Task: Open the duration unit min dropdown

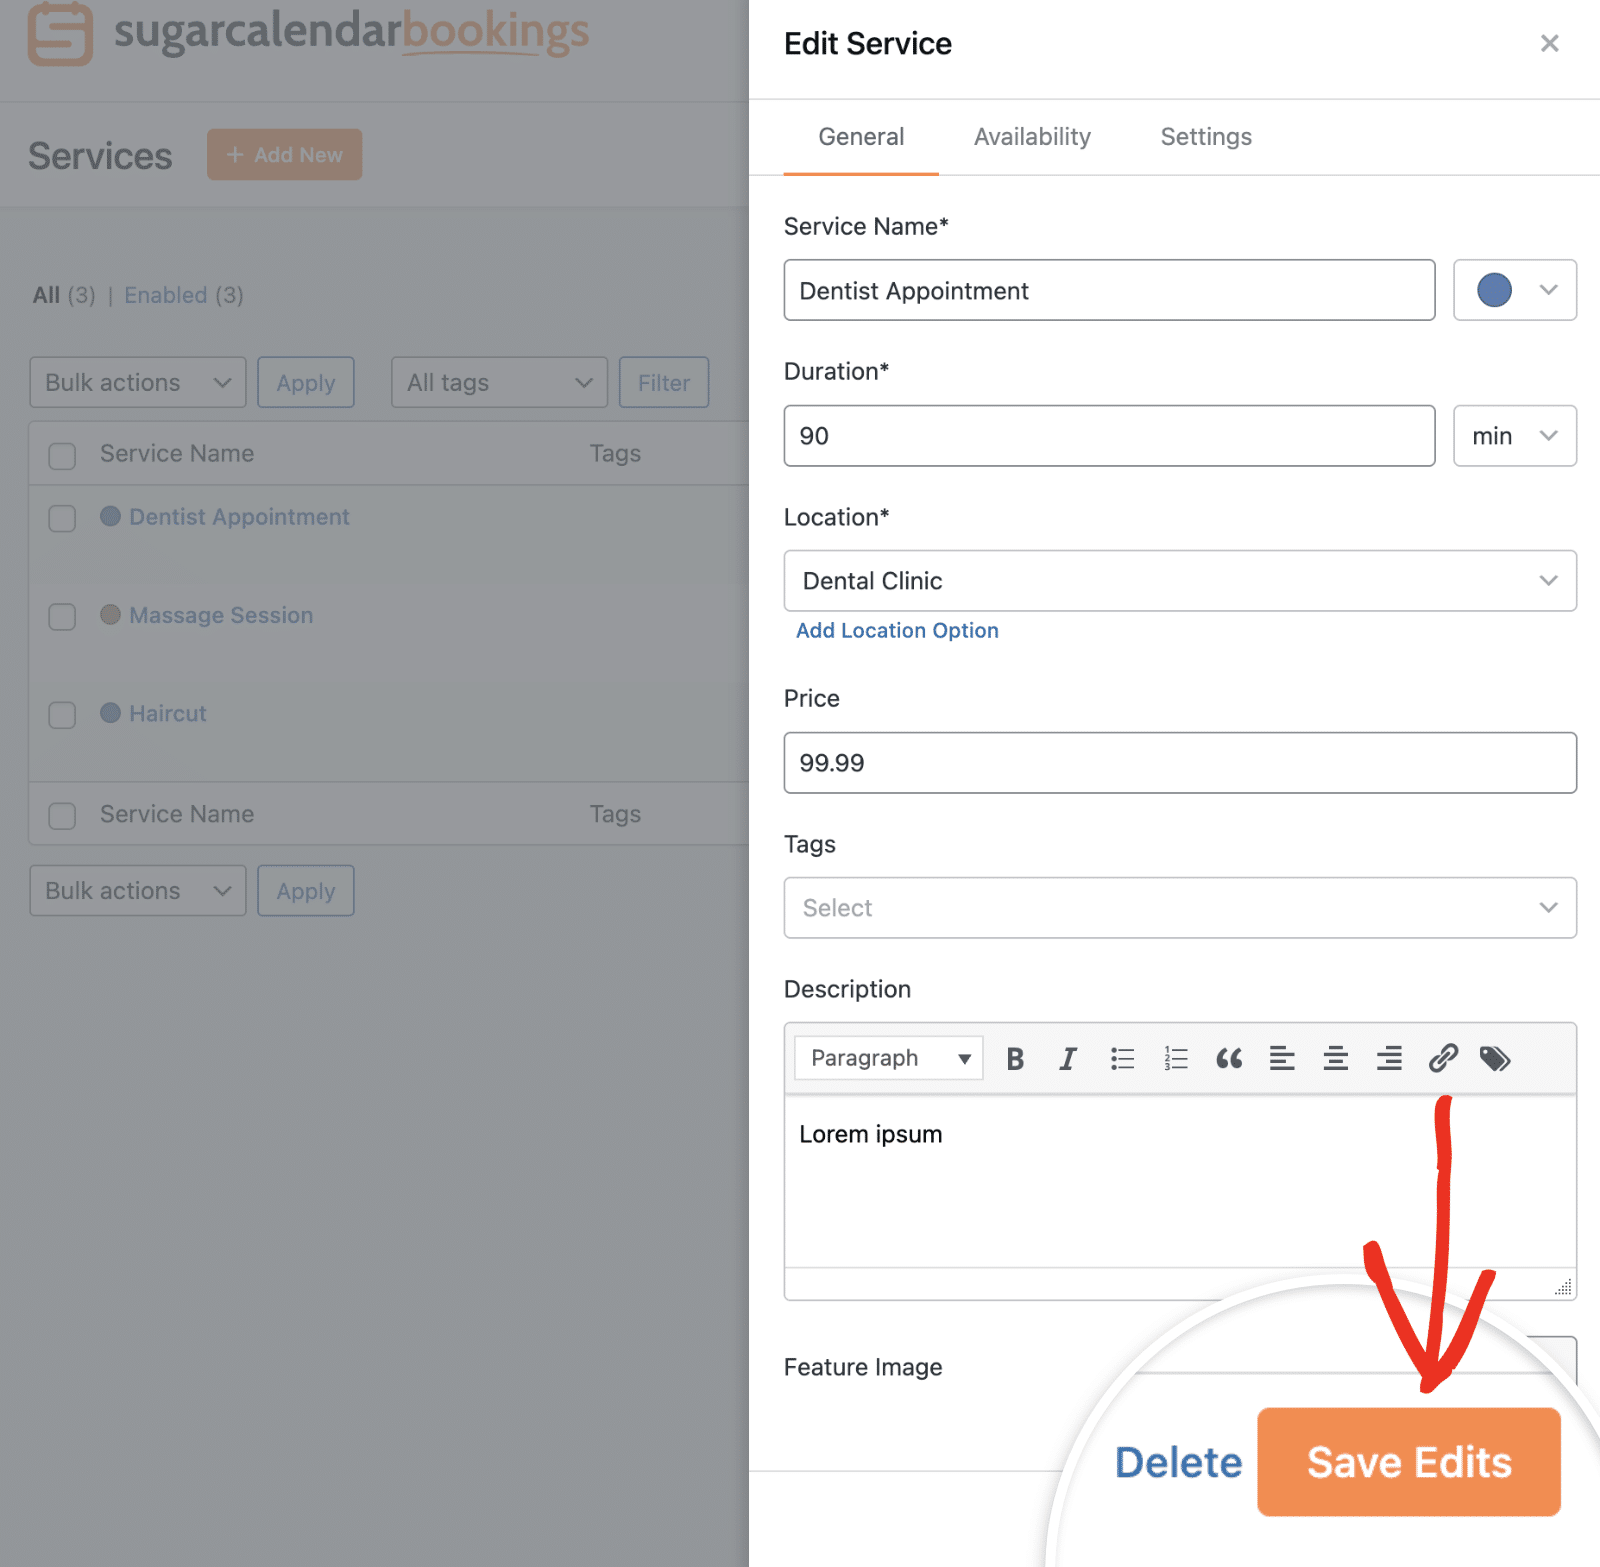Action: point(1514,436)
